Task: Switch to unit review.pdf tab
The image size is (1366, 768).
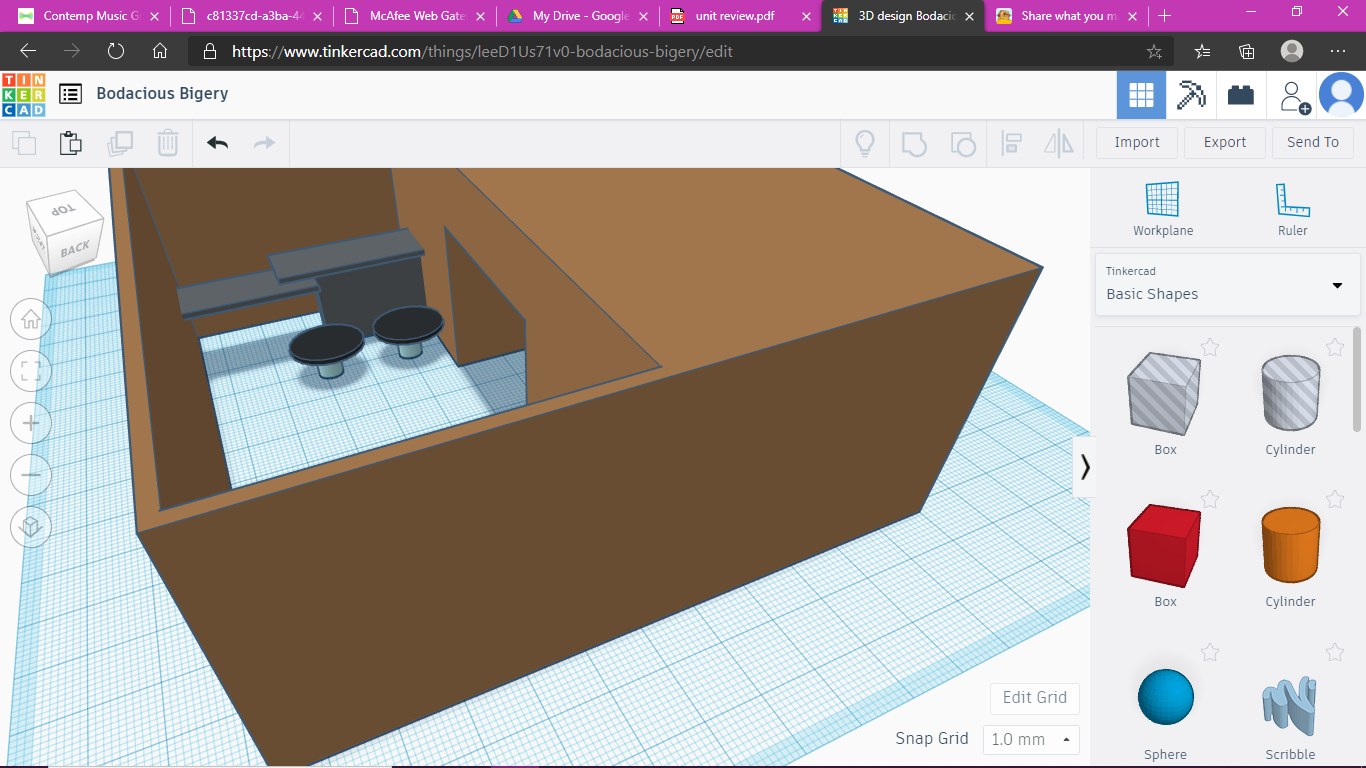Action: click(740, 16)
